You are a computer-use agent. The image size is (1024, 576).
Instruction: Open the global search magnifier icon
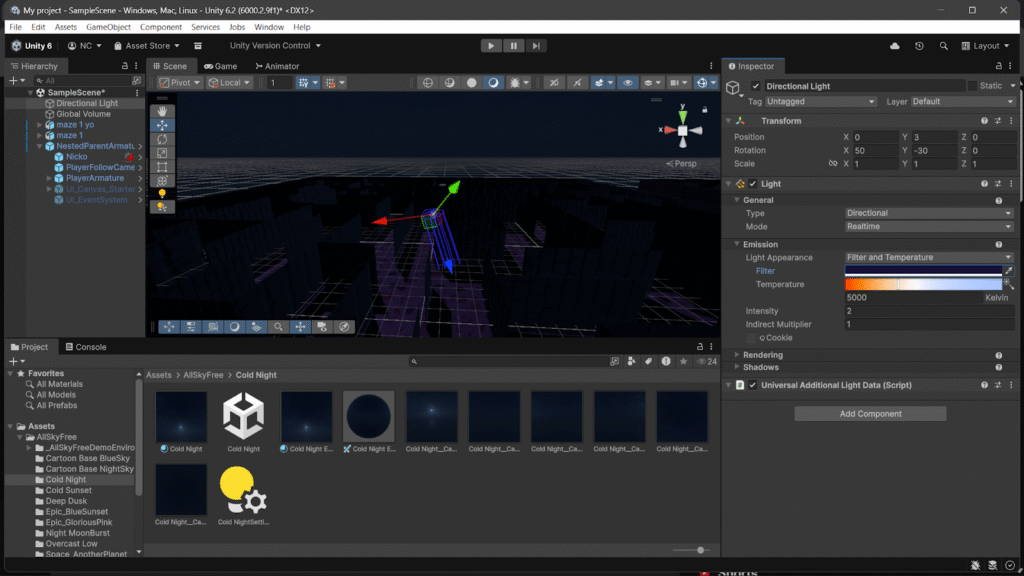pyautogui.click(x=944, y=46)
